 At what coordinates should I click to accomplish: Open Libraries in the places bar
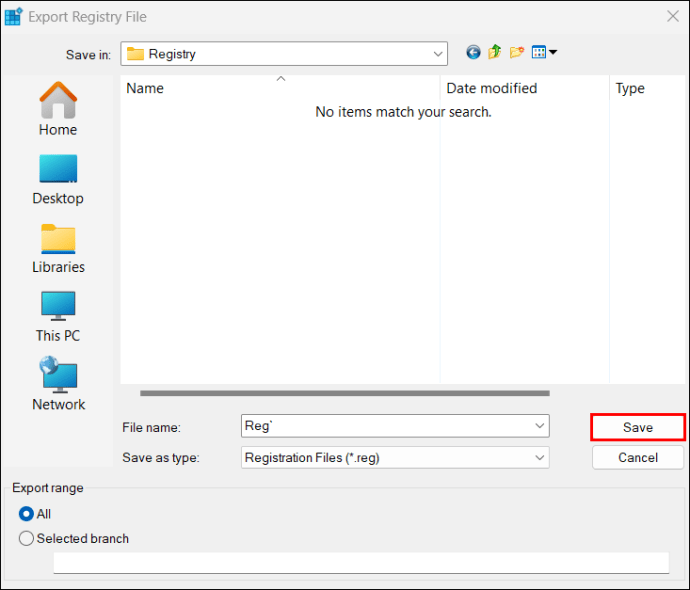[x=58, y=249]
